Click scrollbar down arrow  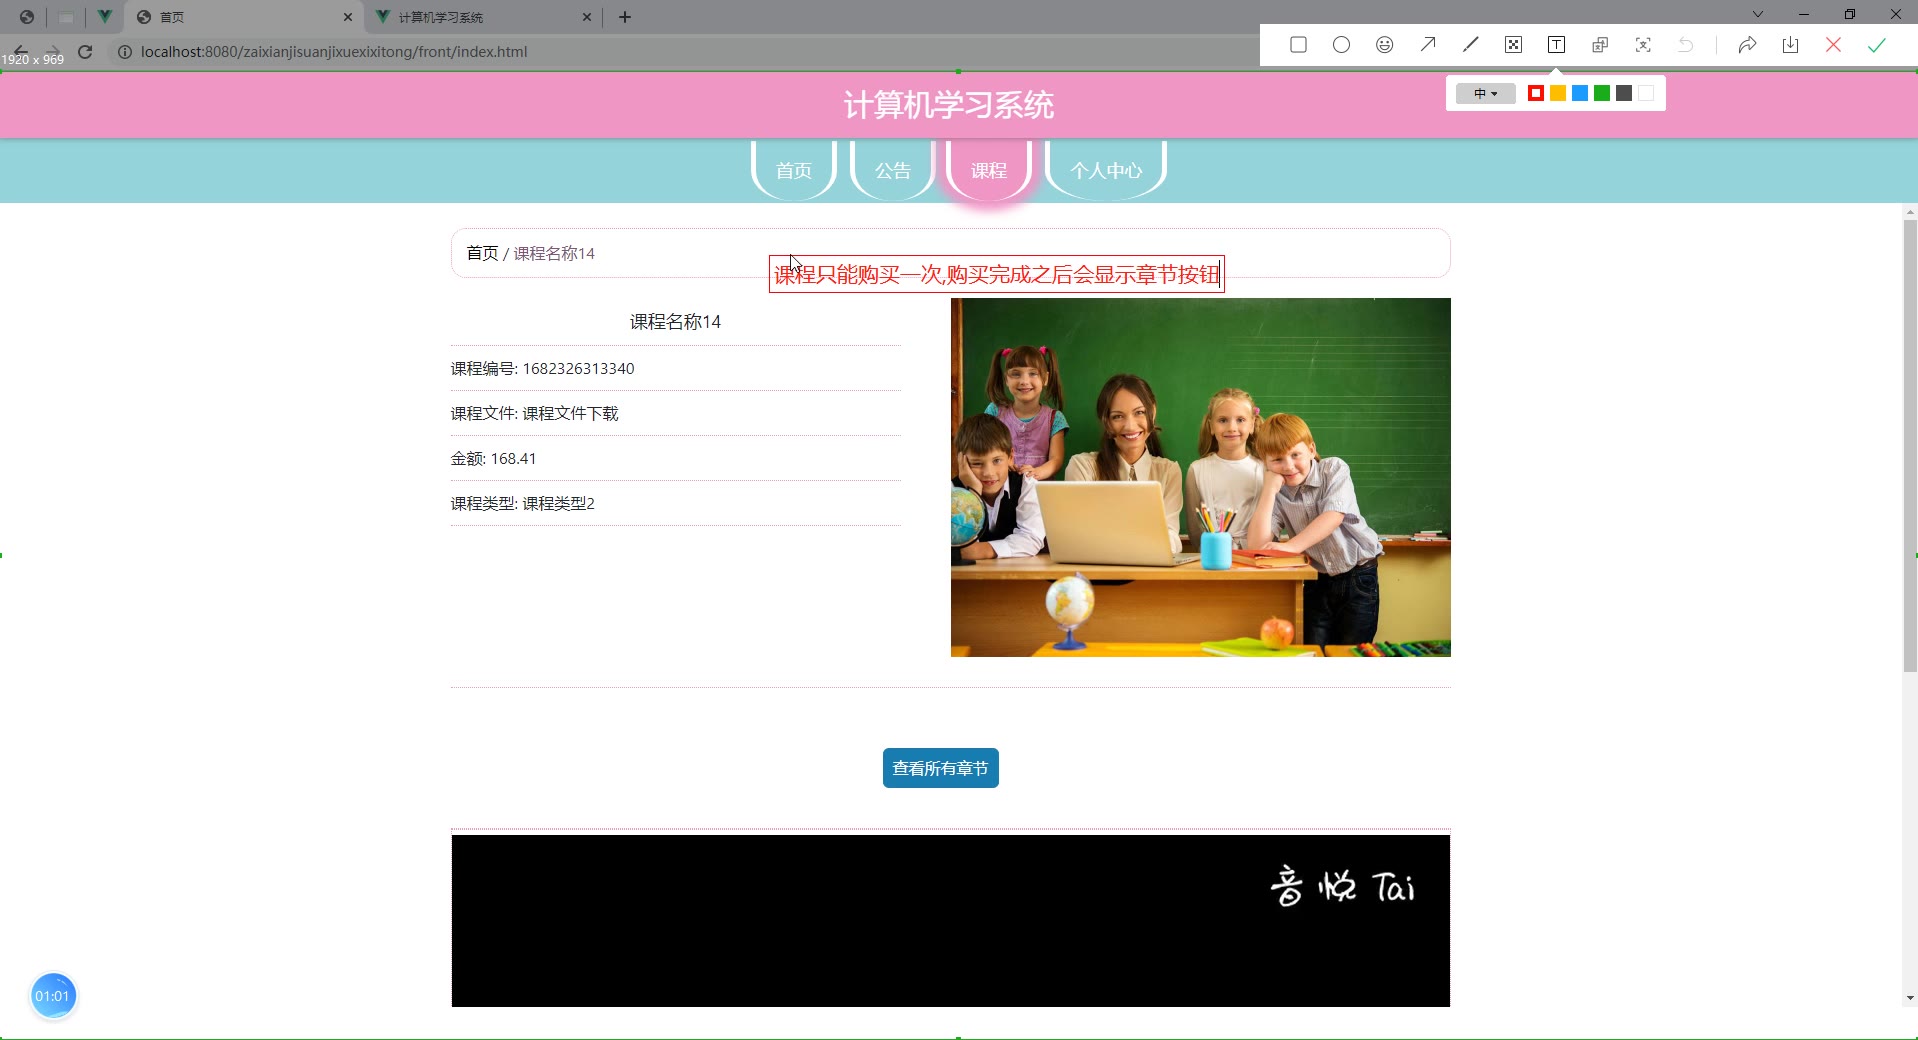pos(1910,997)
